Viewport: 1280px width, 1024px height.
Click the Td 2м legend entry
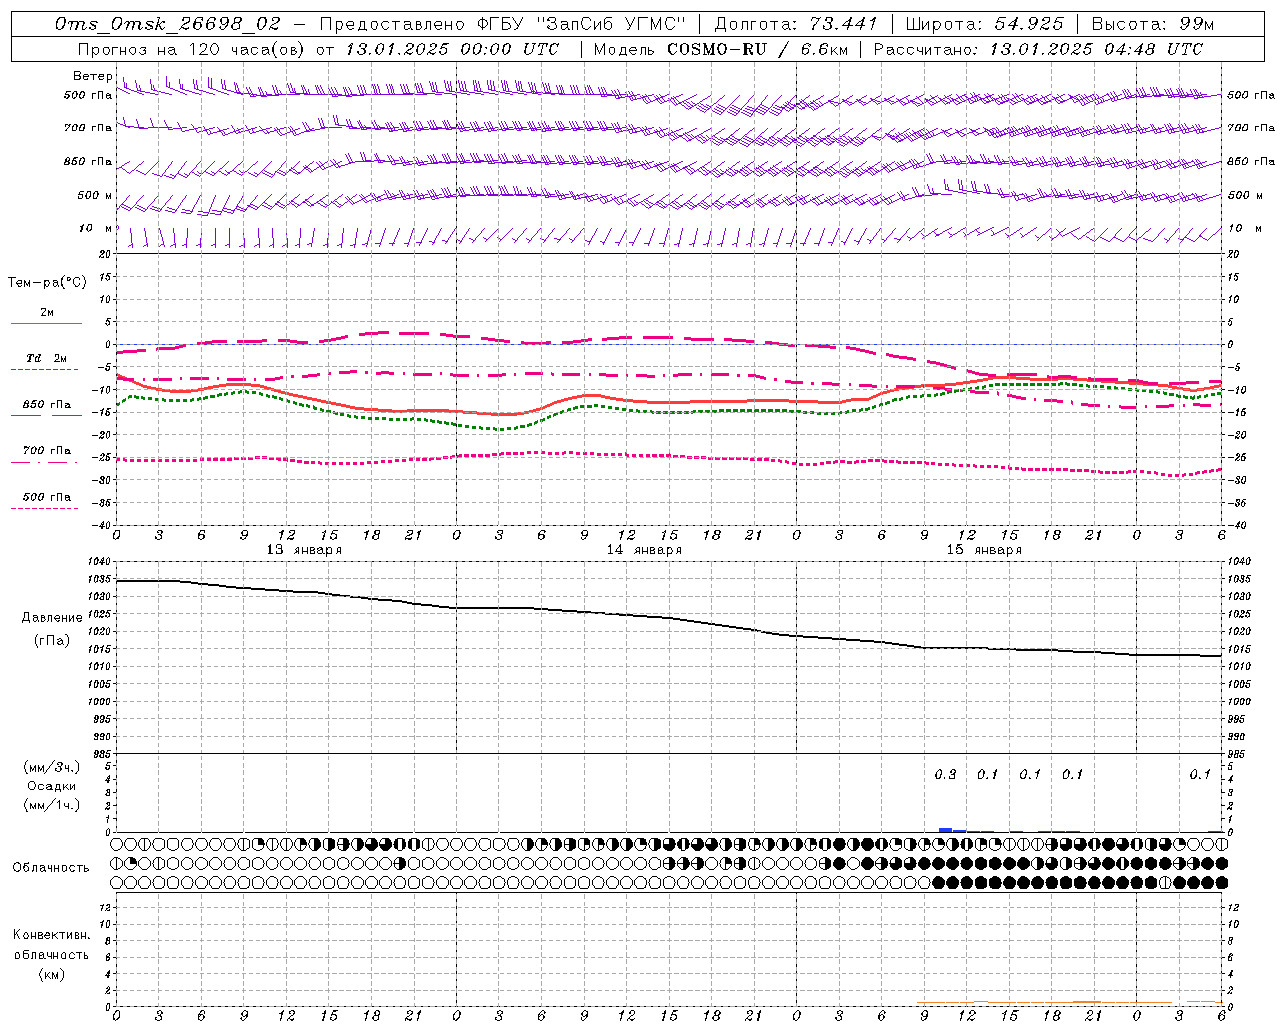[x=46, y=358]
